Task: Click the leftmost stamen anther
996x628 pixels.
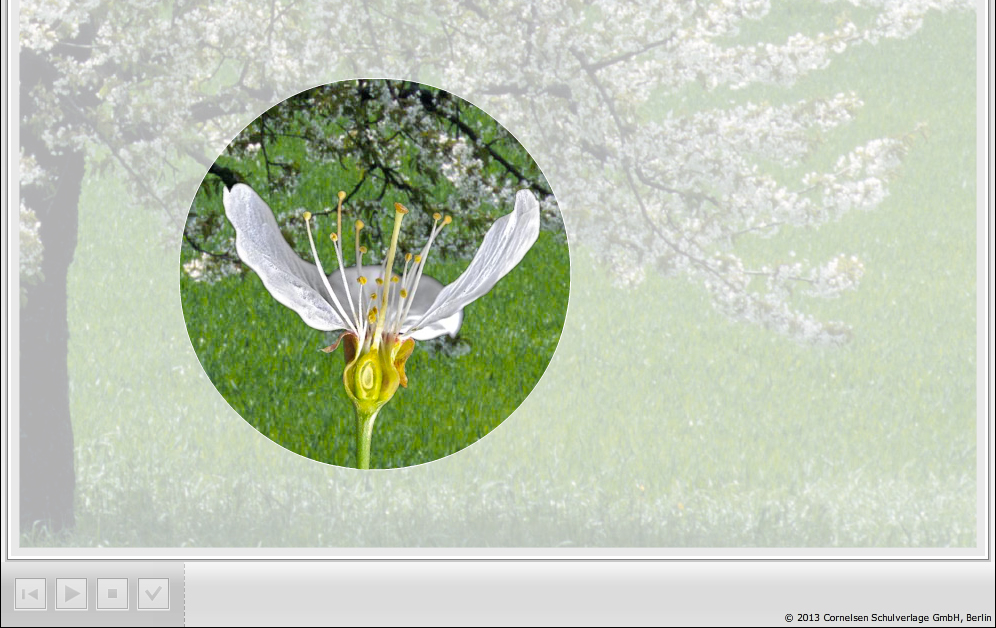Action: (307, 216)
